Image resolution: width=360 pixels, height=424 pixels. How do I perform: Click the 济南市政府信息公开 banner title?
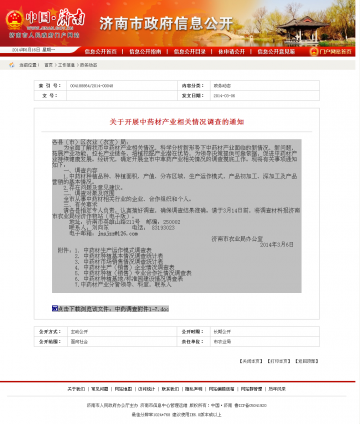(x=166, y=23)
